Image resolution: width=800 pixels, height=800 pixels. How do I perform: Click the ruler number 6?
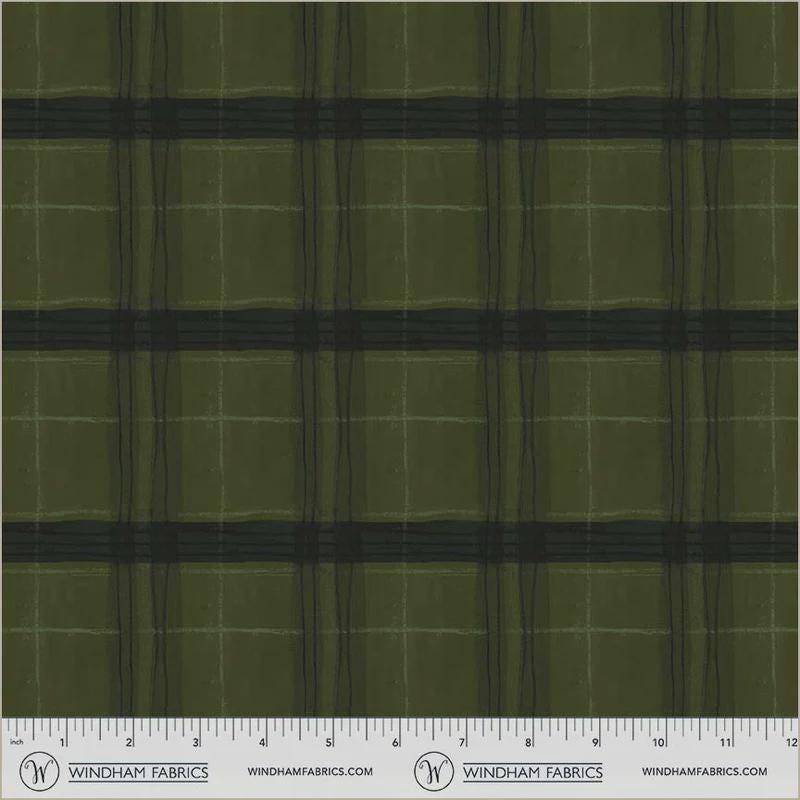pyautogui.click(x=395, y=743)
